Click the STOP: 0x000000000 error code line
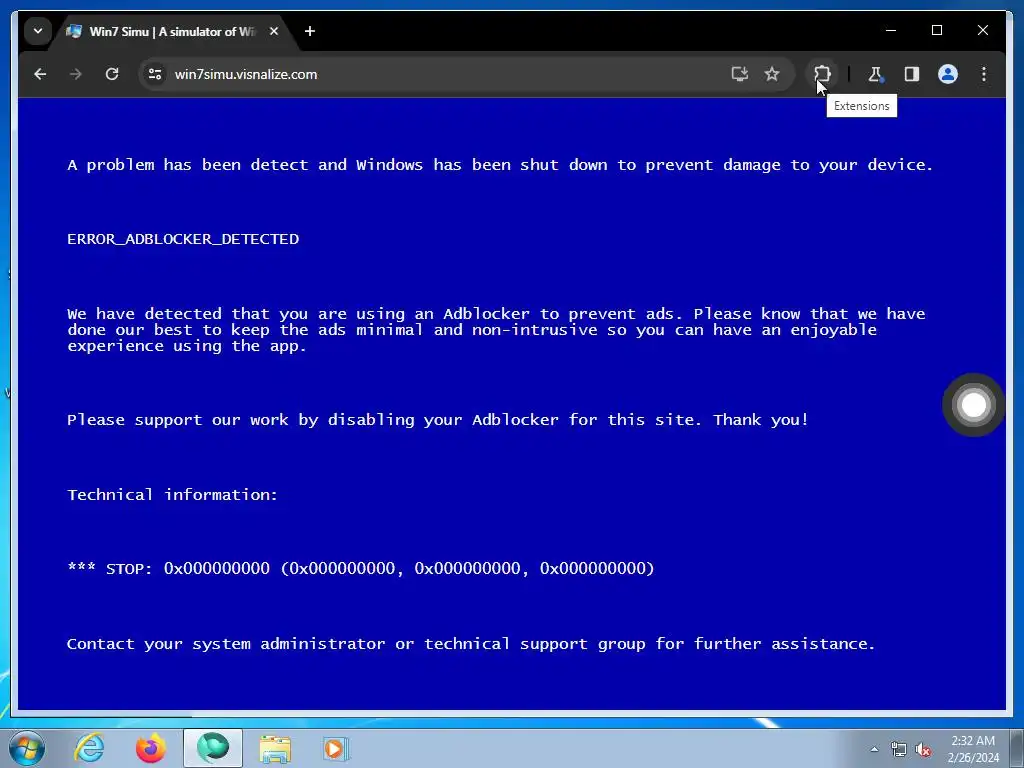This screenshot has width=1024, height=768. tap(360, 569)
